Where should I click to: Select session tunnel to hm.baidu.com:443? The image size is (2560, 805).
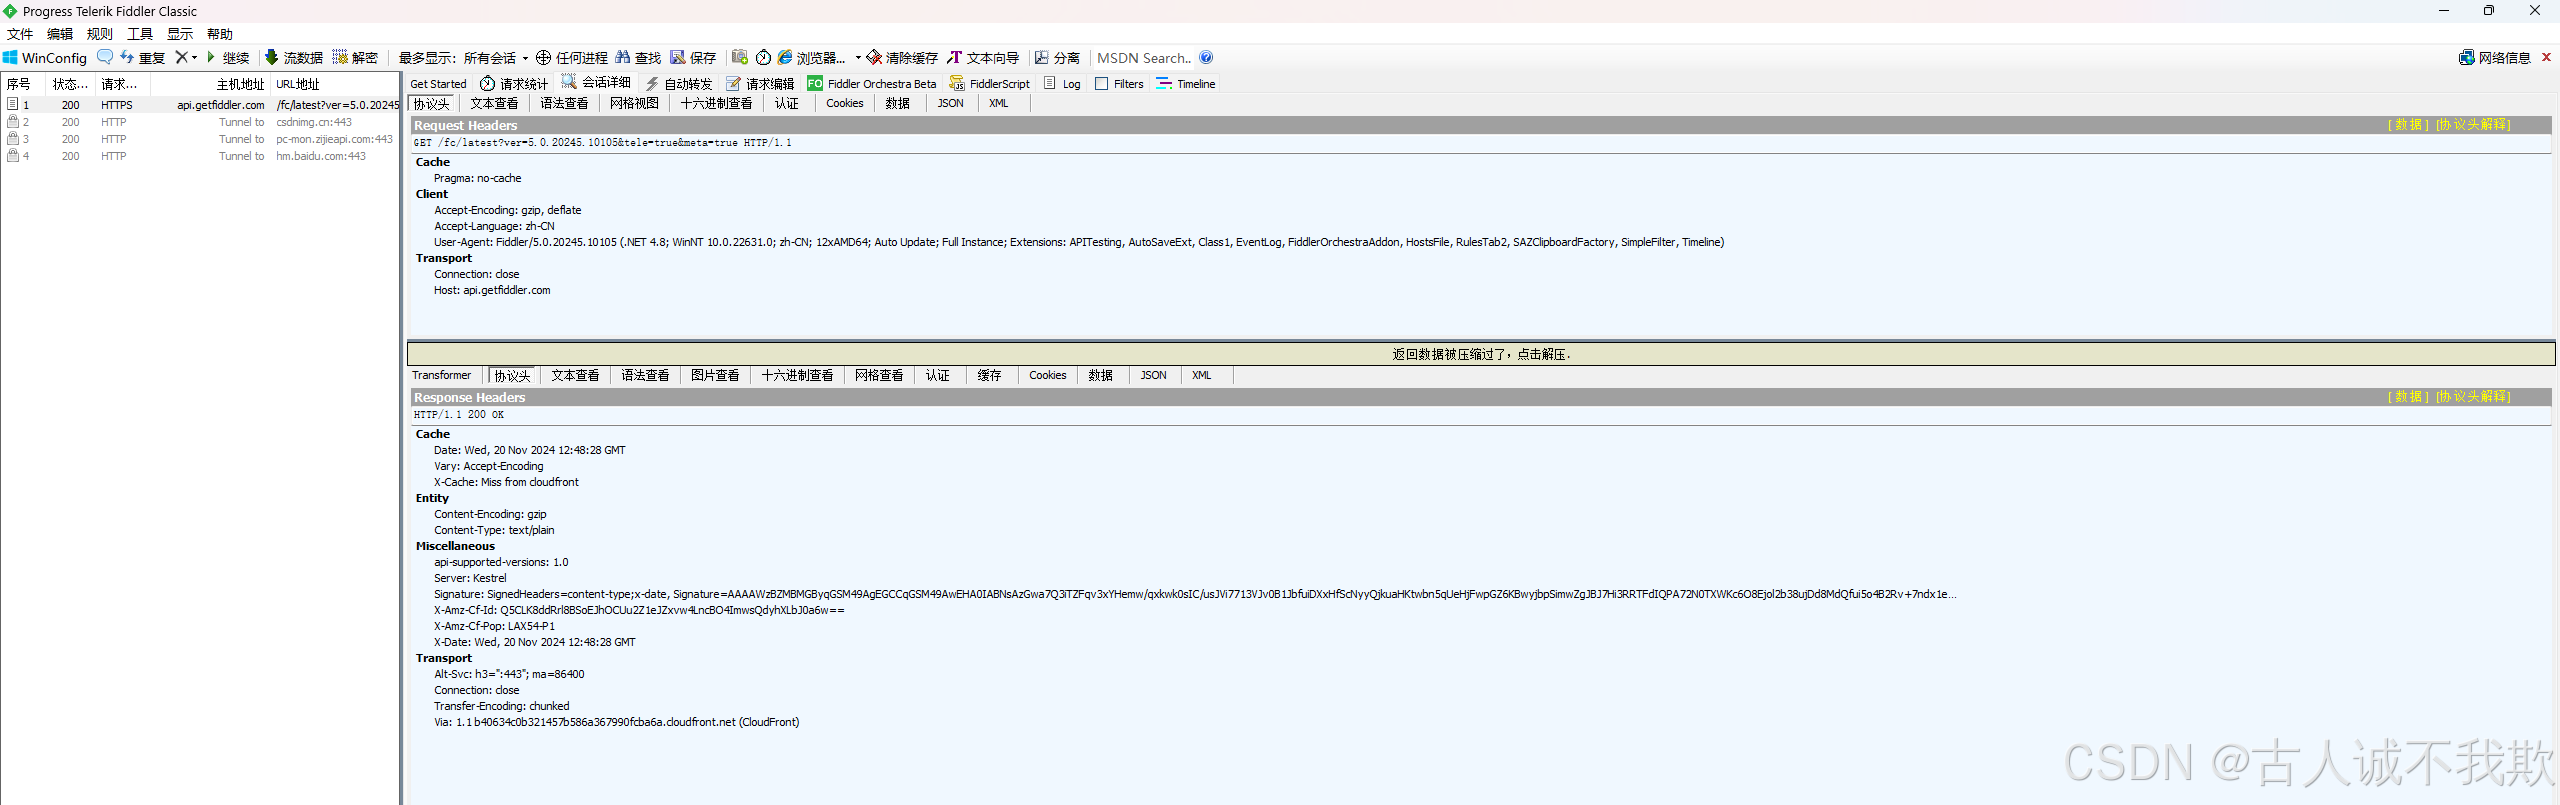click(x=200, y=156)
